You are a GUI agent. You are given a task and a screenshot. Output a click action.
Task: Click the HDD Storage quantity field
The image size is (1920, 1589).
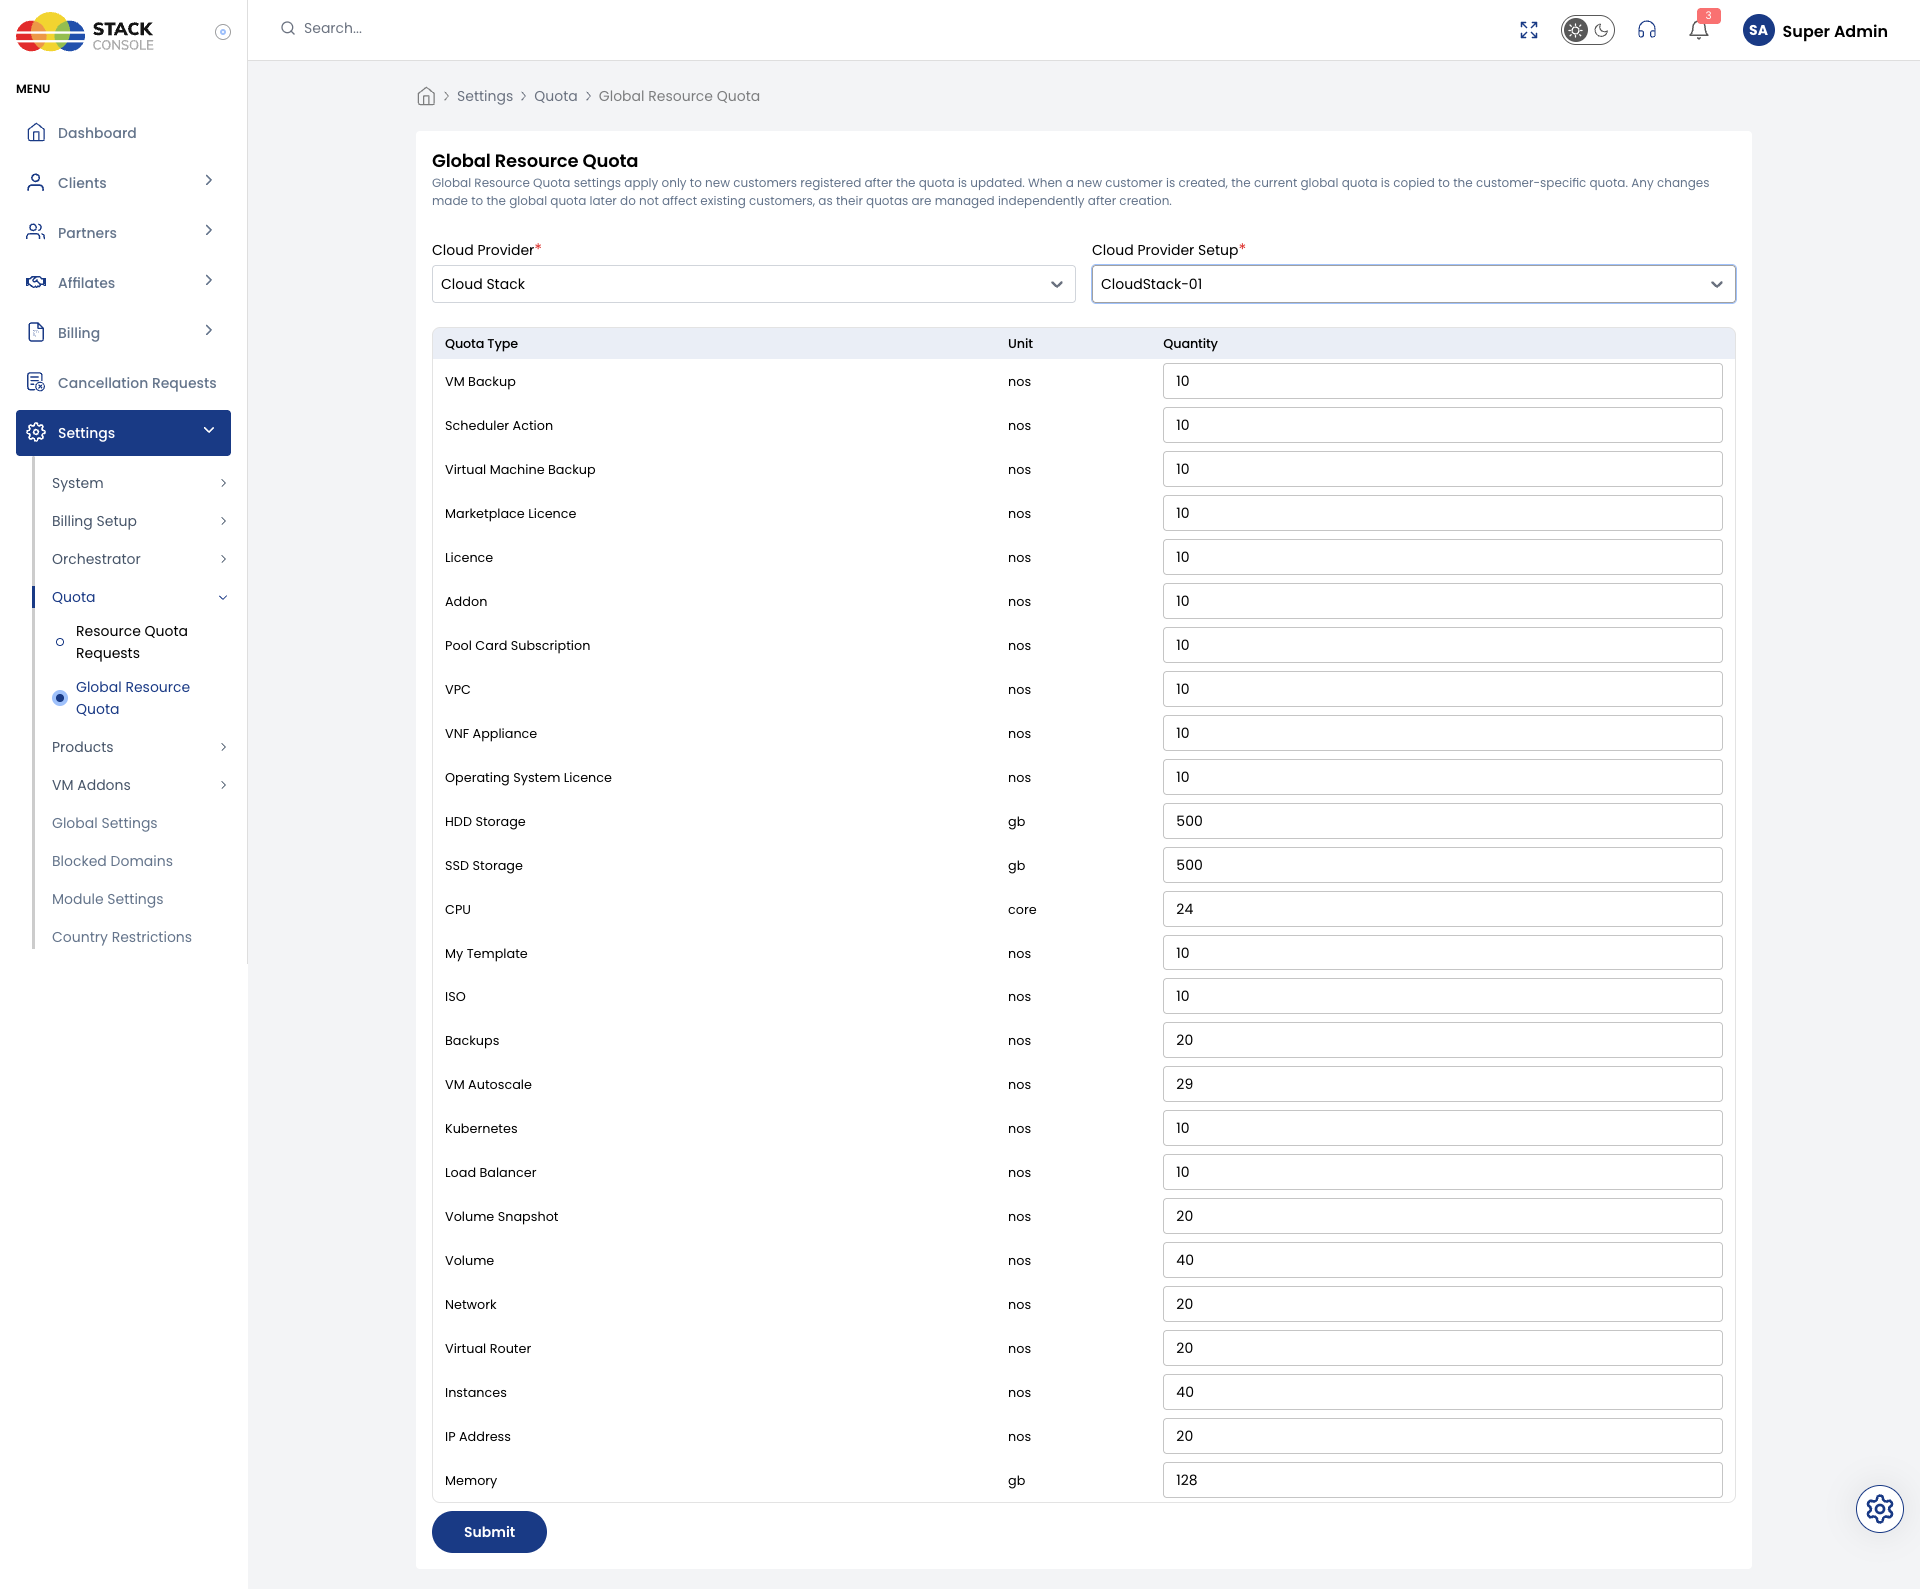coord(1442,821)
